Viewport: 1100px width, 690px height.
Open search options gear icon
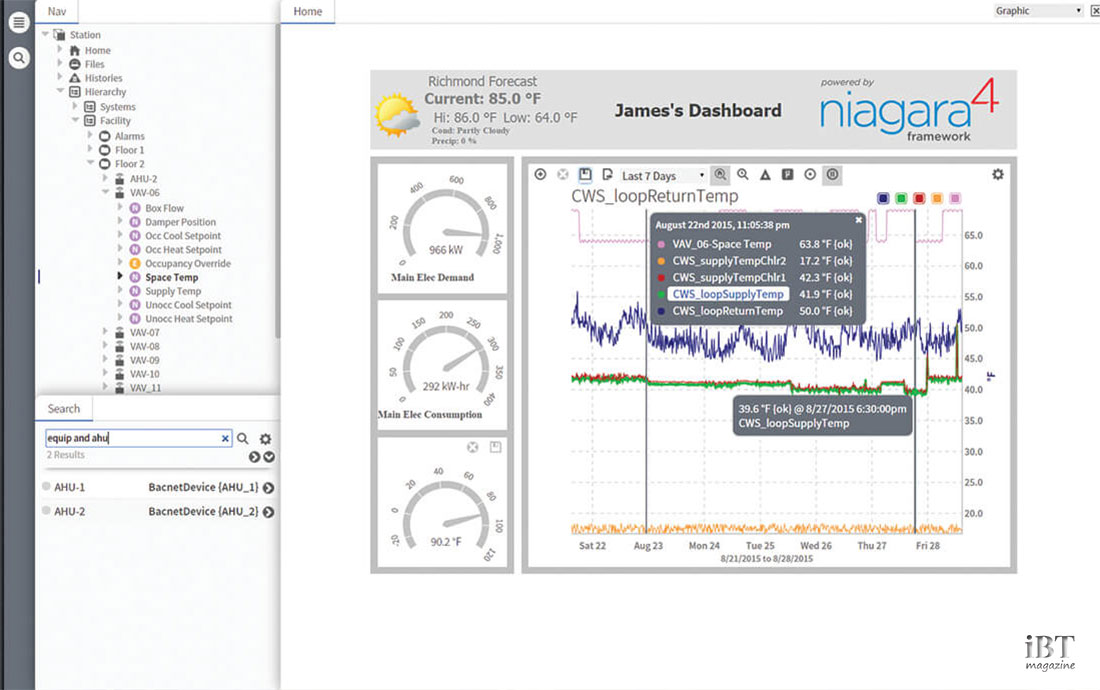(265, 439)
